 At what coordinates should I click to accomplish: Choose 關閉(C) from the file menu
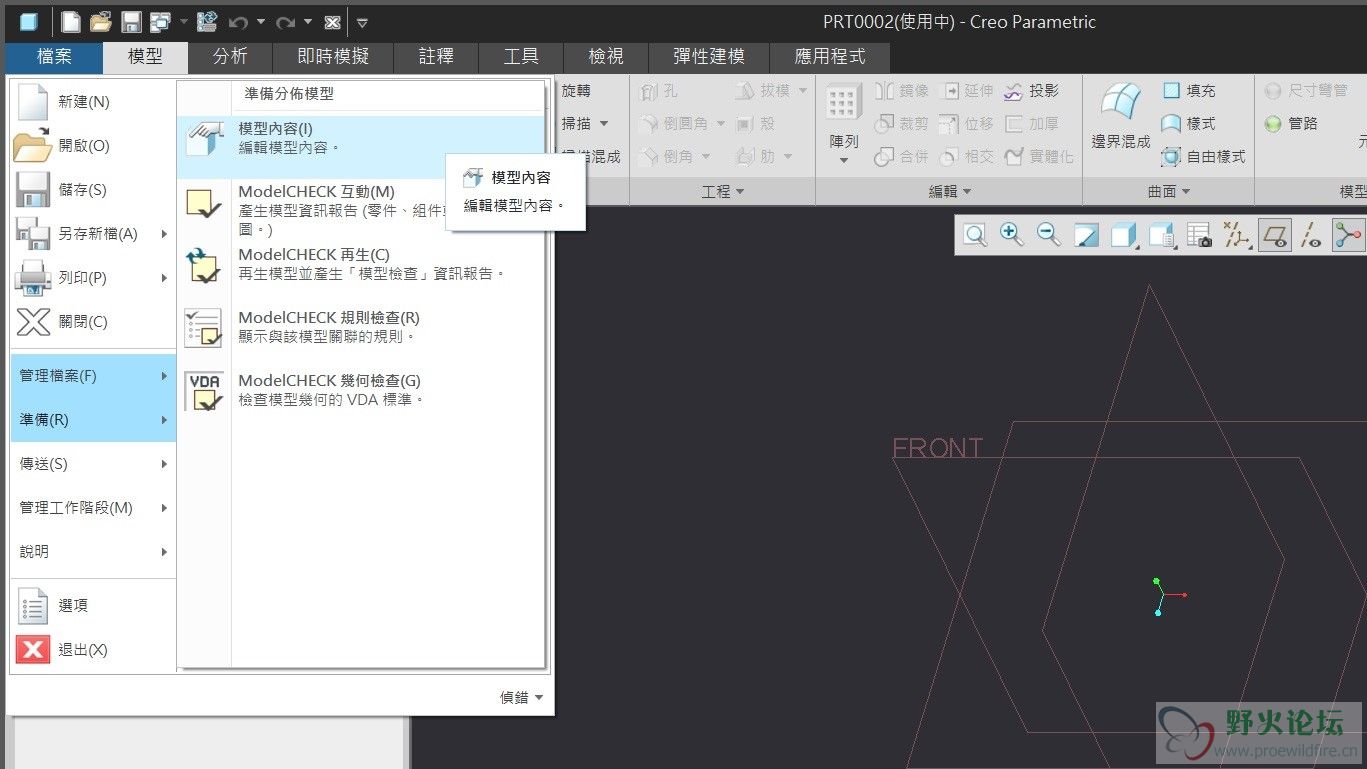(x=93, y=322)
